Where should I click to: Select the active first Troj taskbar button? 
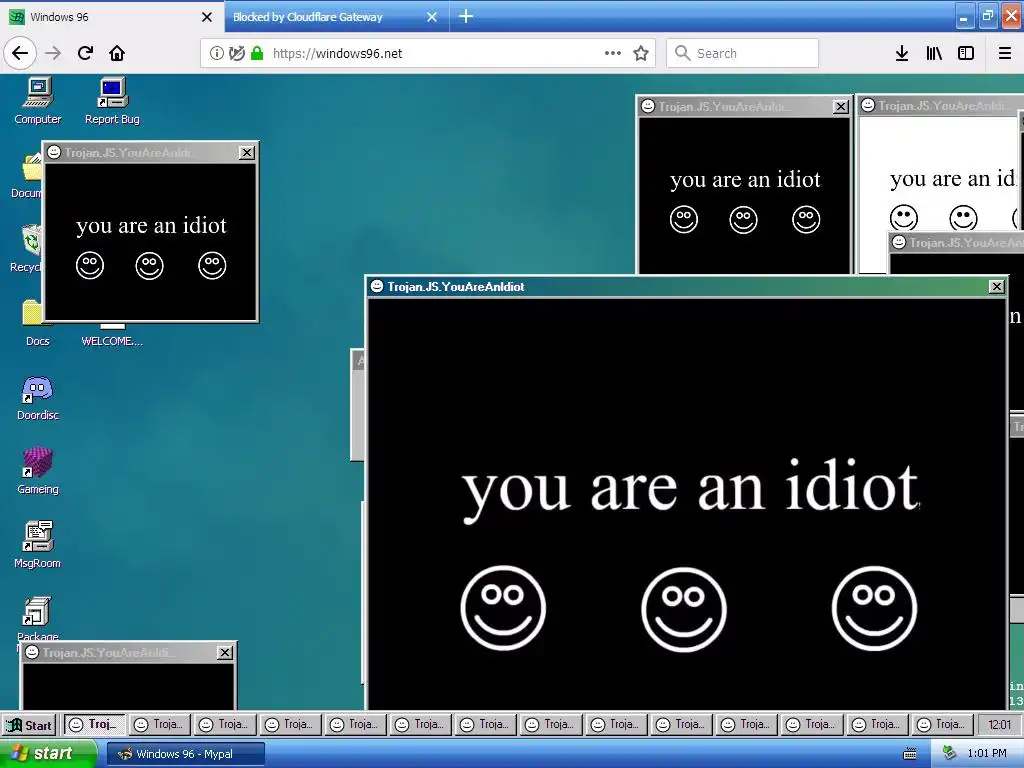pyautogui.click(x=94, y=724)
